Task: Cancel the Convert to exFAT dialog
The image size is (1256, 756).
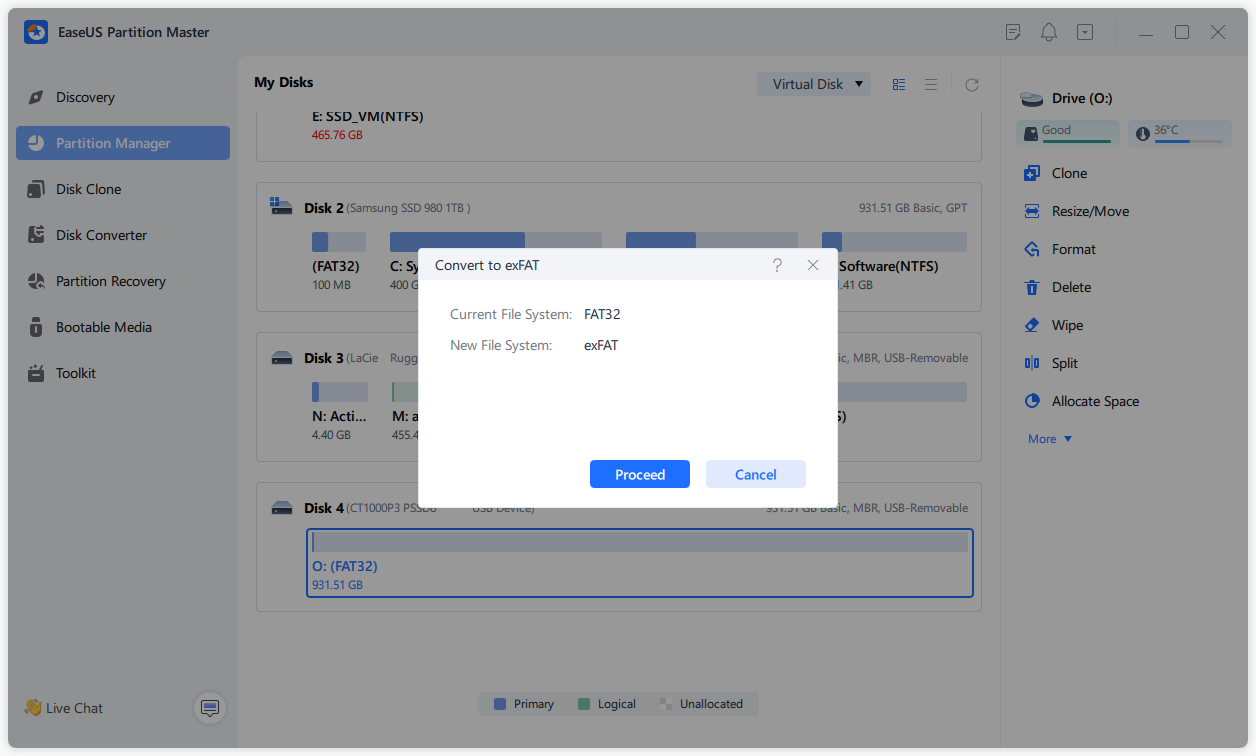Action: 756,474
